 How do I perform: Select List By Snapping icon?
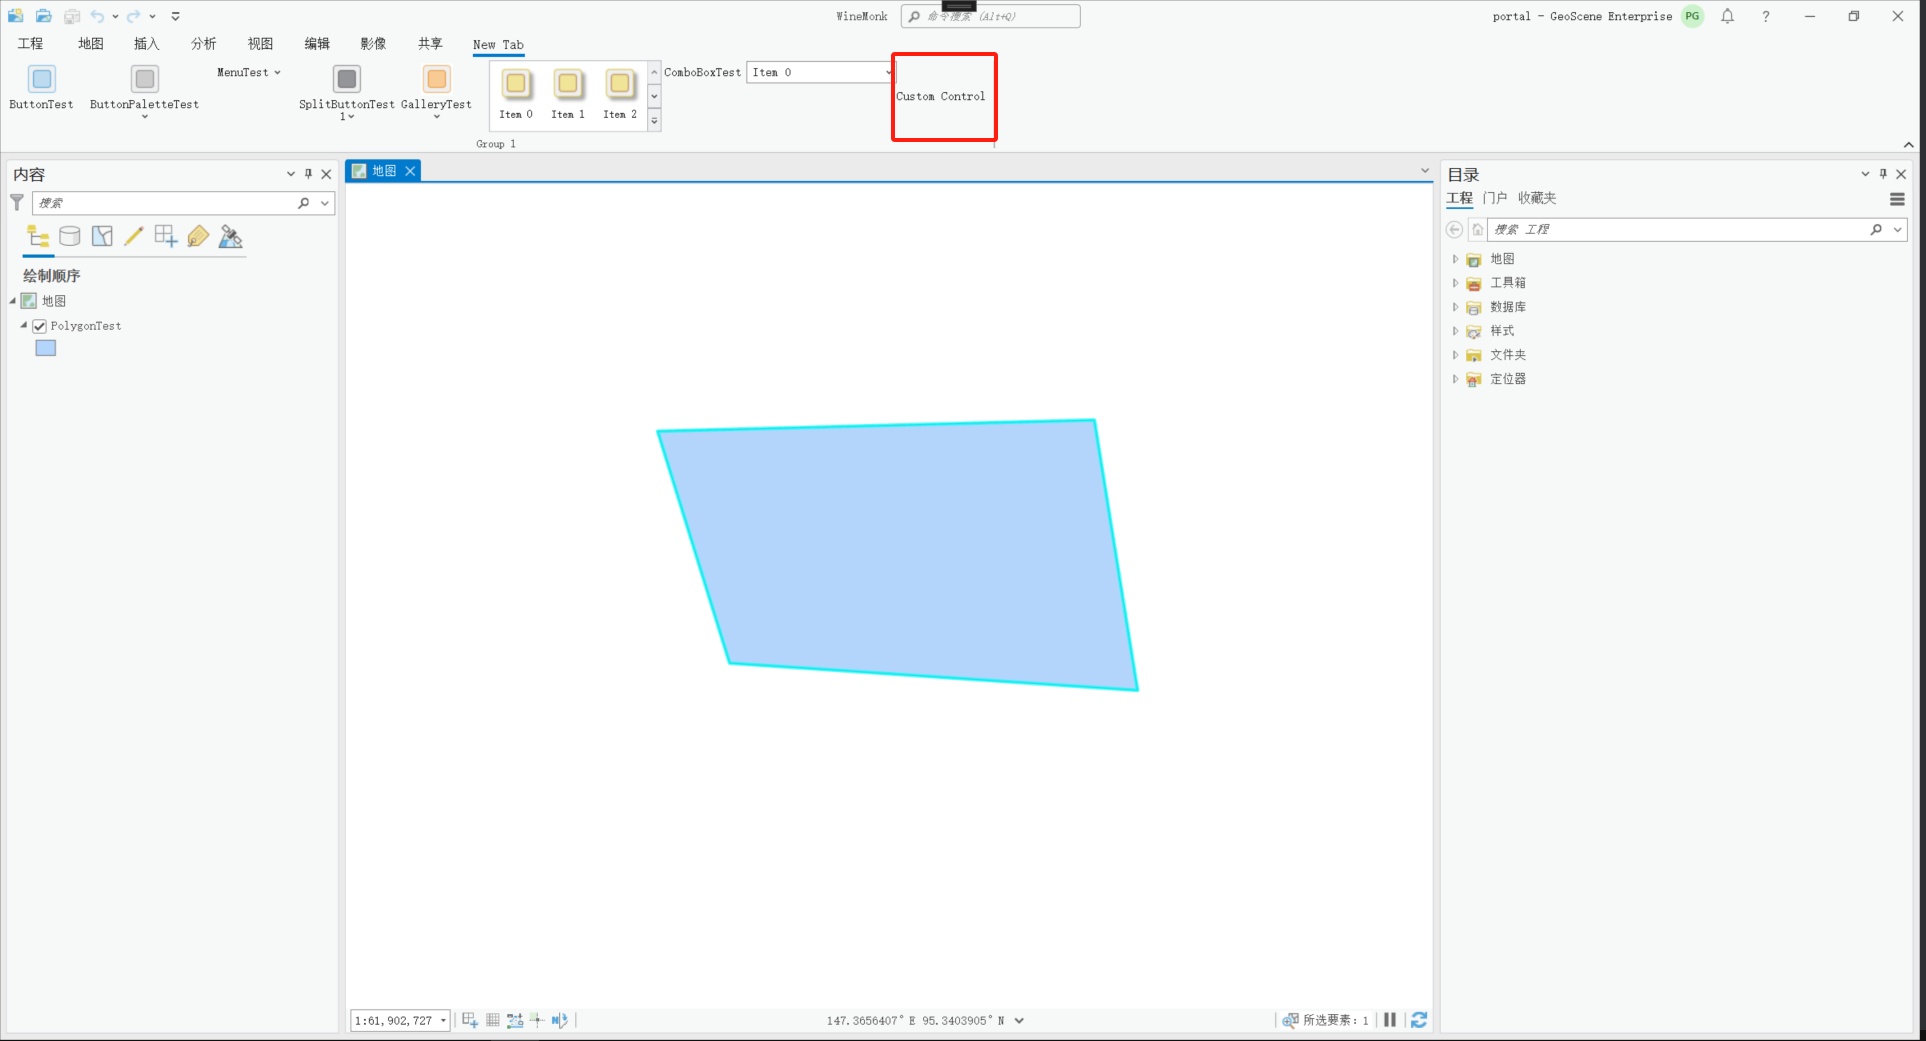166,237
